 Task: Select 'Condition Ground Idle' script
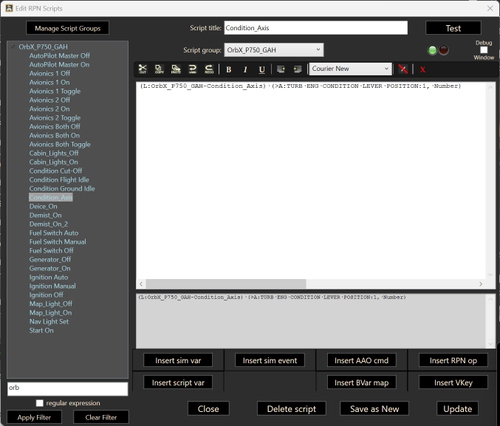pyautogui.click(x=62, y=189)
